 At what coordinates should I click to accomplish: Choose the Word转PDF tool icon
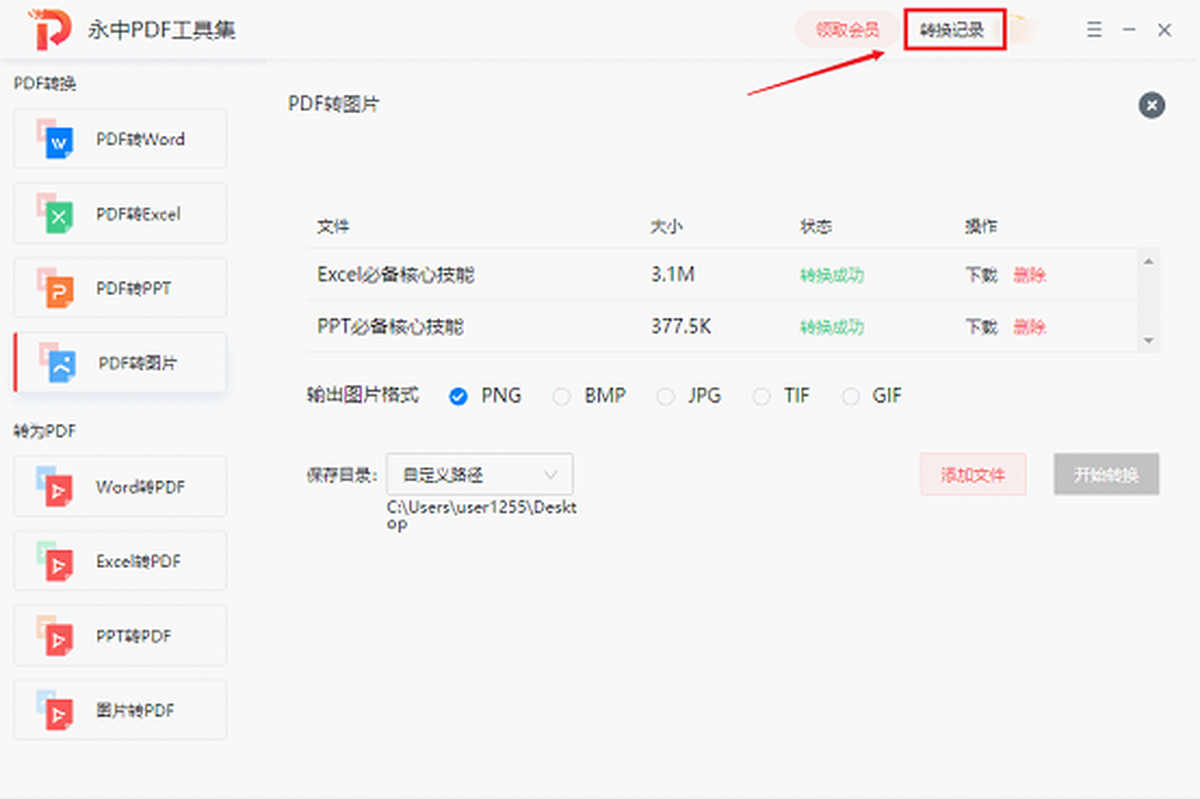pos(56,487)
